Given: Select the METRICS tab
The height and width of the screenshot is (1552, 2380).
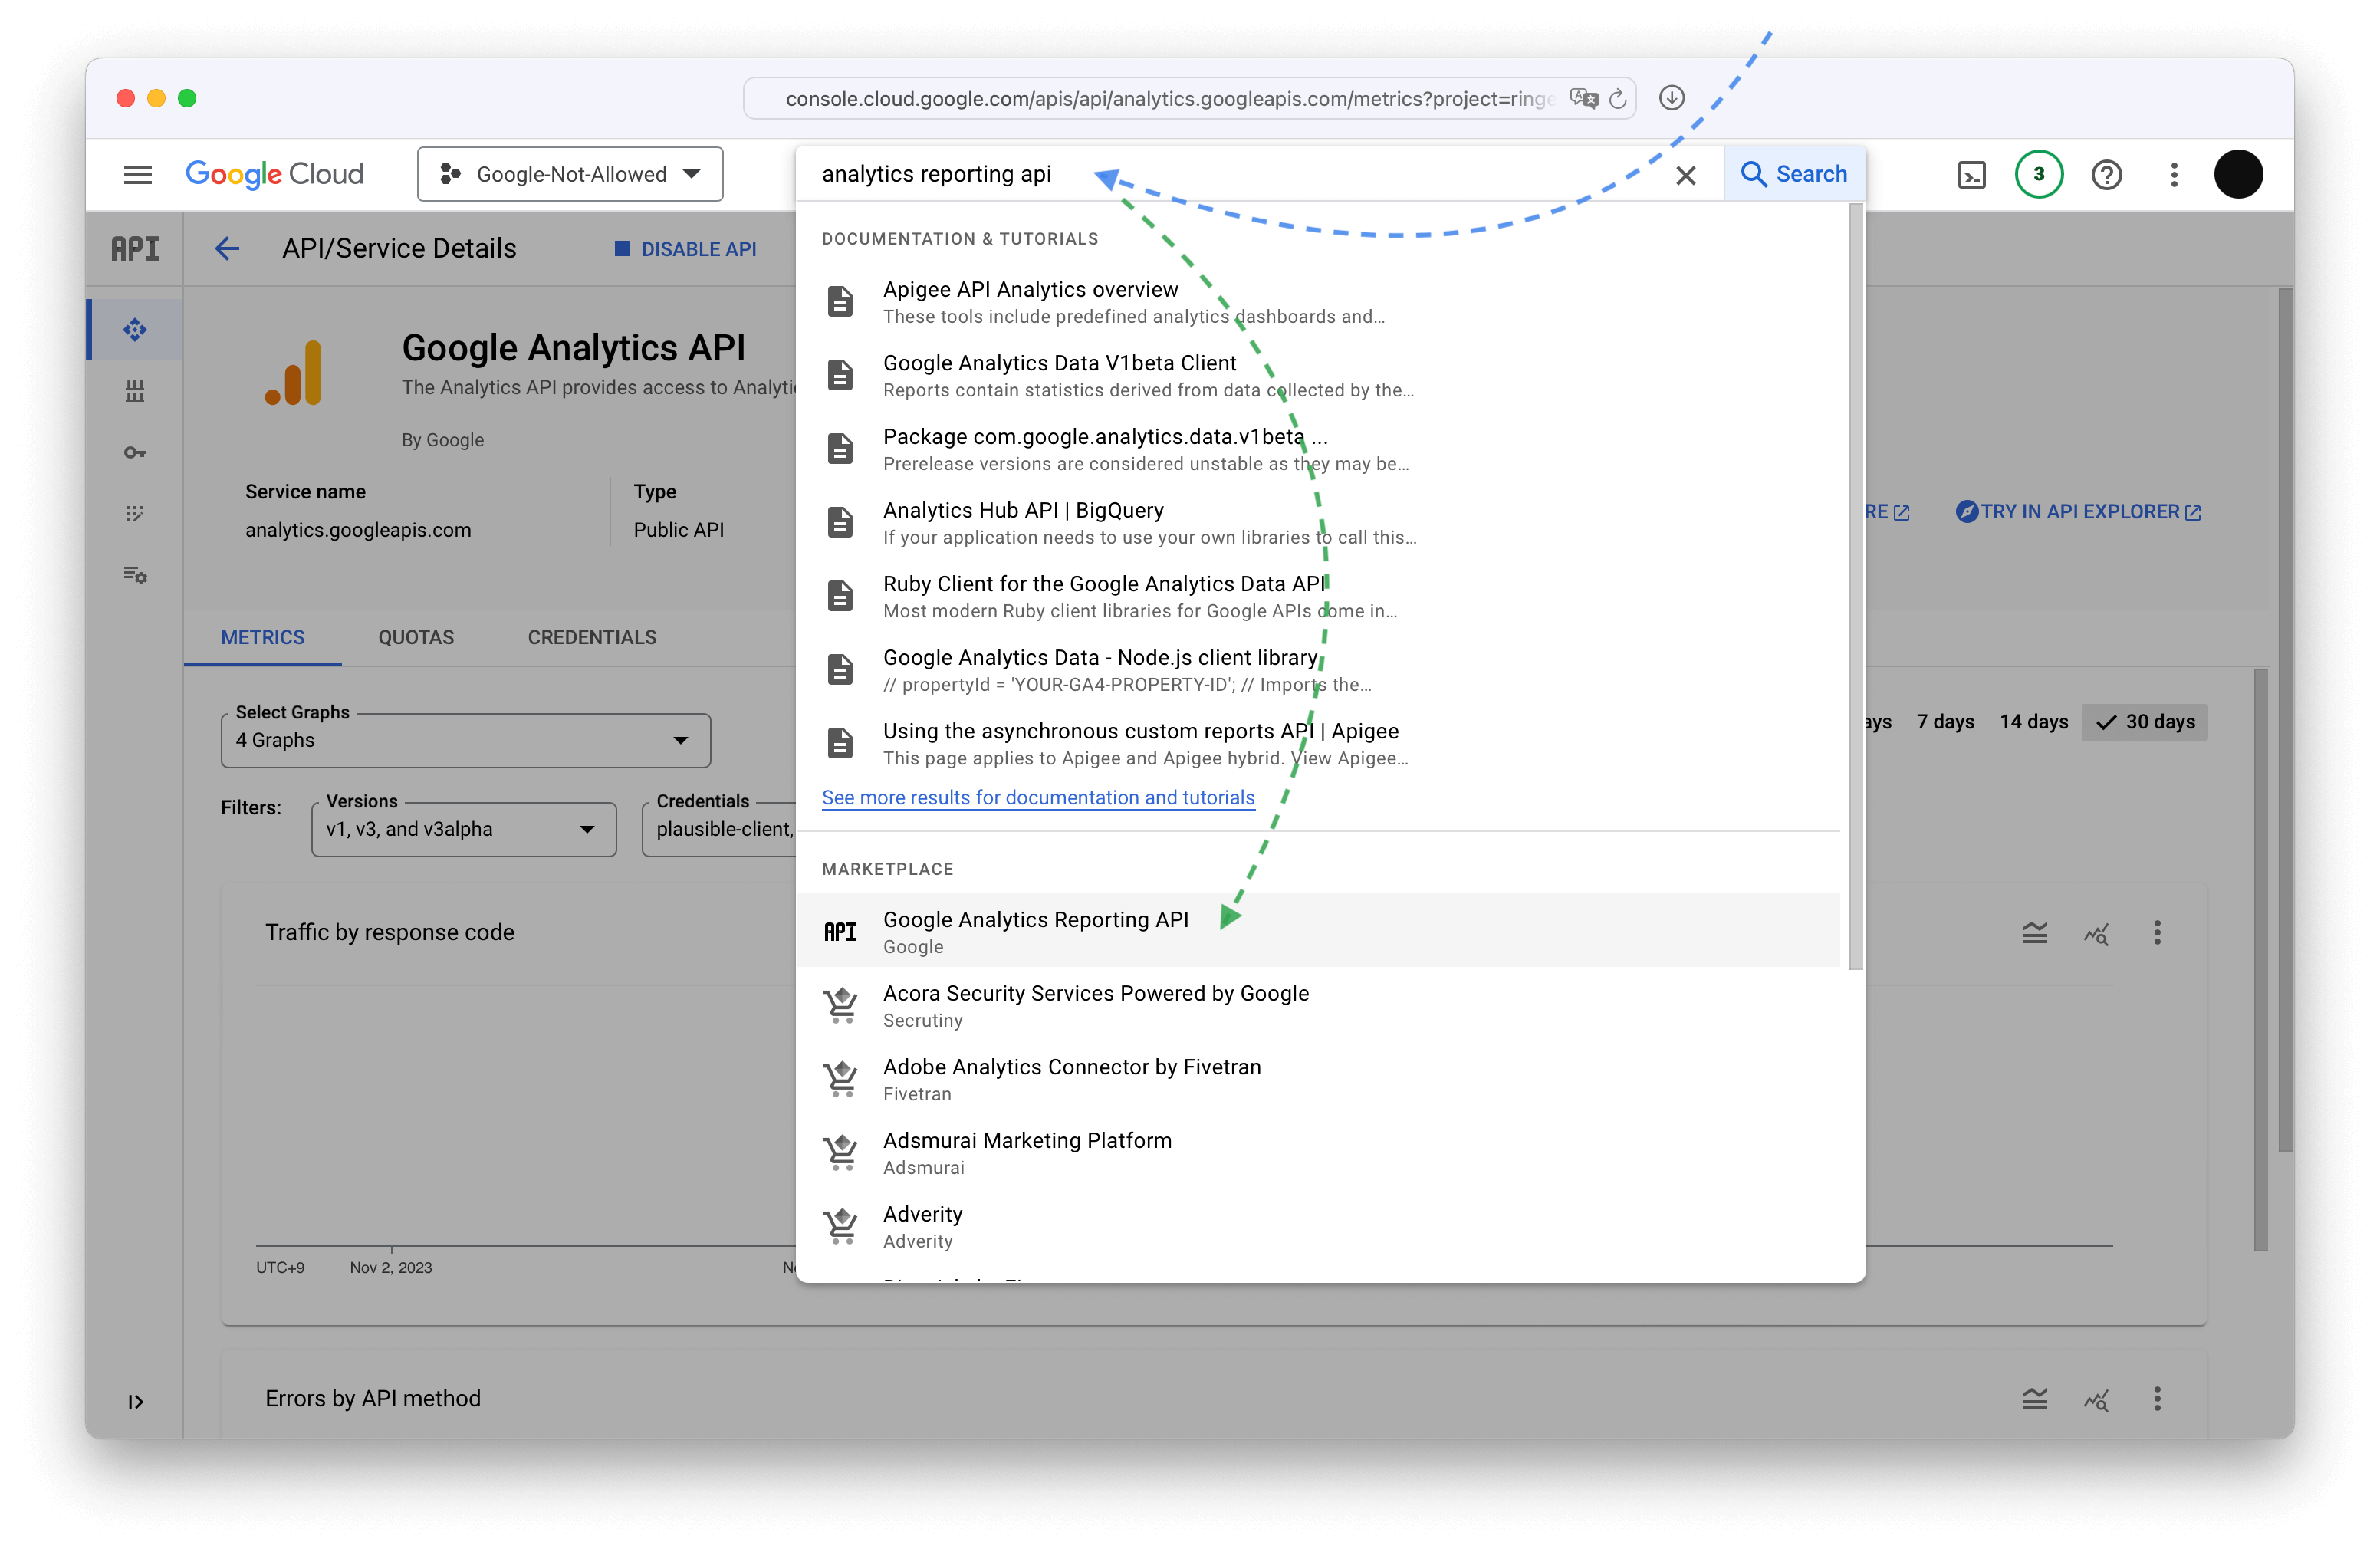Looking at the screenshot, I should [264, 636].
